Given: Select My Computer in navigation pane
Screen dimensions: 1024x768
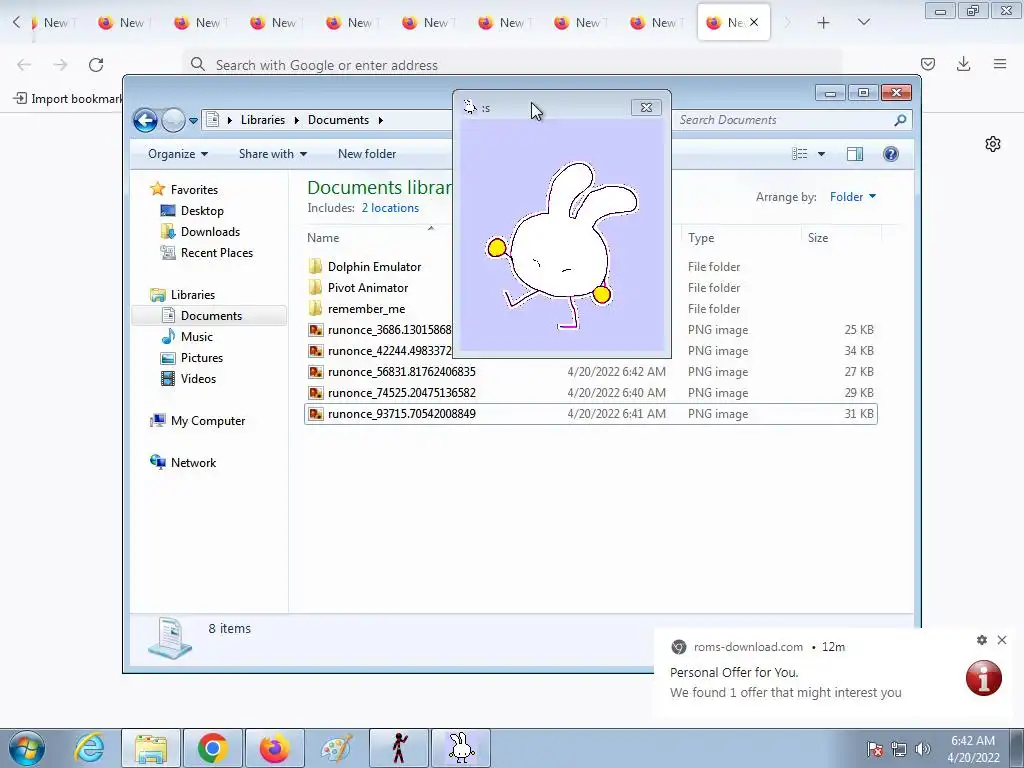Looking at the screenshot, I should pos(208,421).
